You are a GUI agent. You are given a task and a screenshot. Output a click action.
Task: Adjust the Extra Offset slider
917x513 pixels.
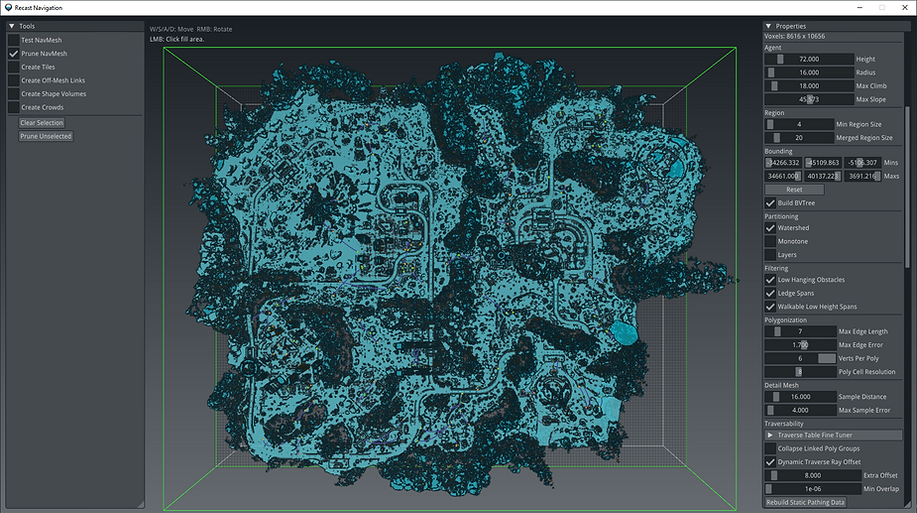[x=812, y=476]
